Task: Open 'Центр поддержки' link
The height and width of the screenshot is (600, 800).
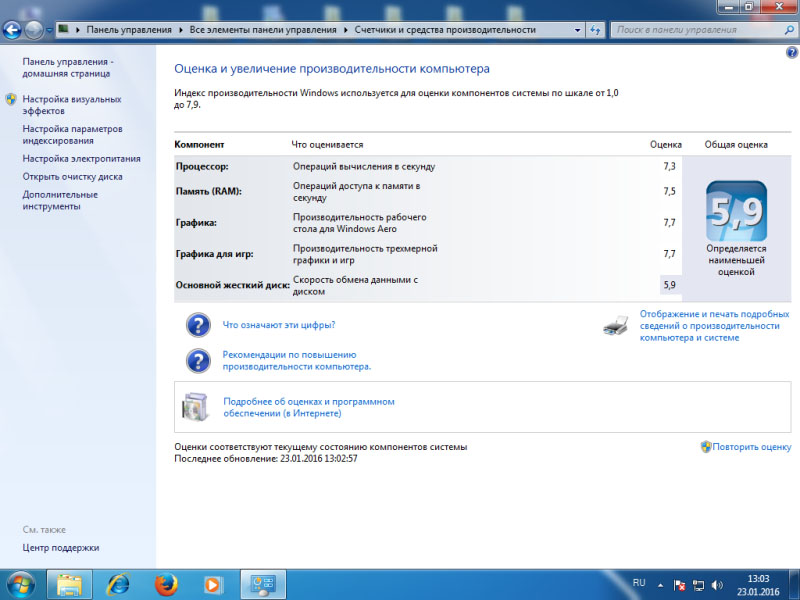Action: (x=61, y=547)
